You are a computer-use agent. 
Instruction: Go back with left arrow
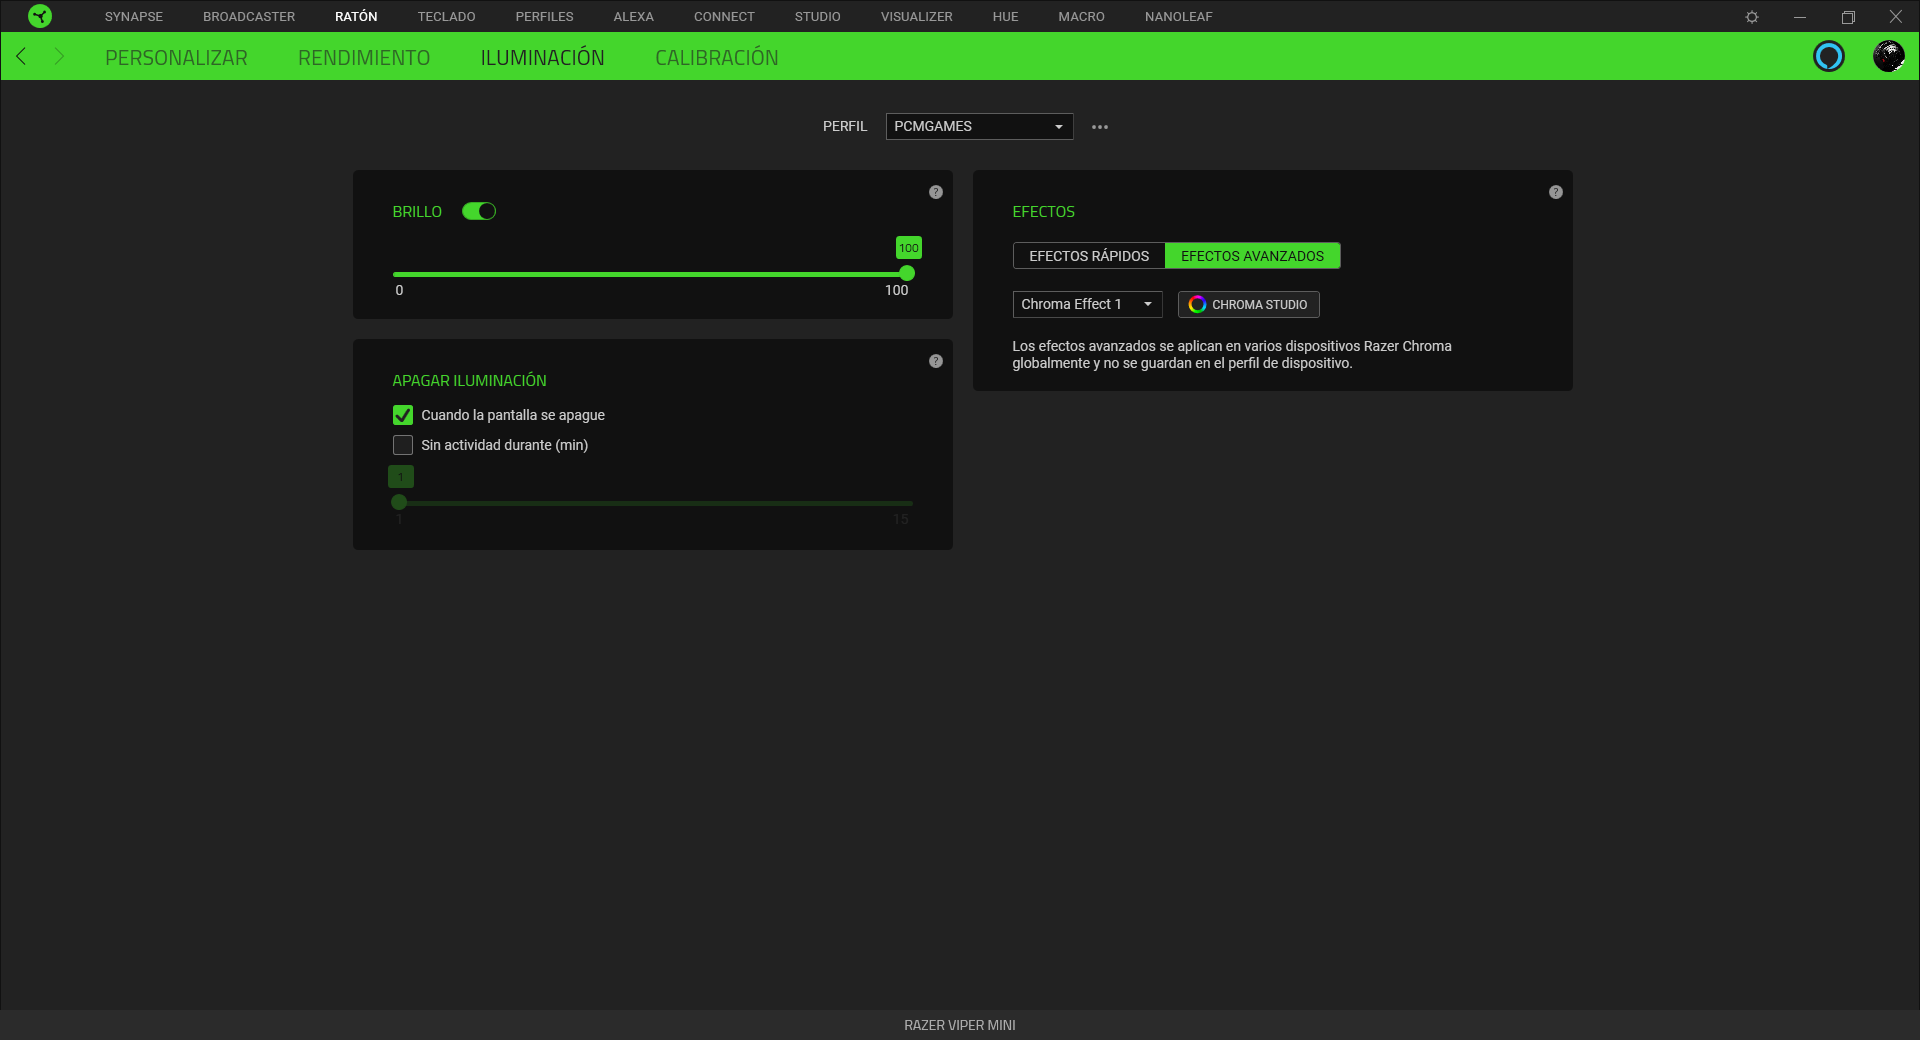[21, 56]
